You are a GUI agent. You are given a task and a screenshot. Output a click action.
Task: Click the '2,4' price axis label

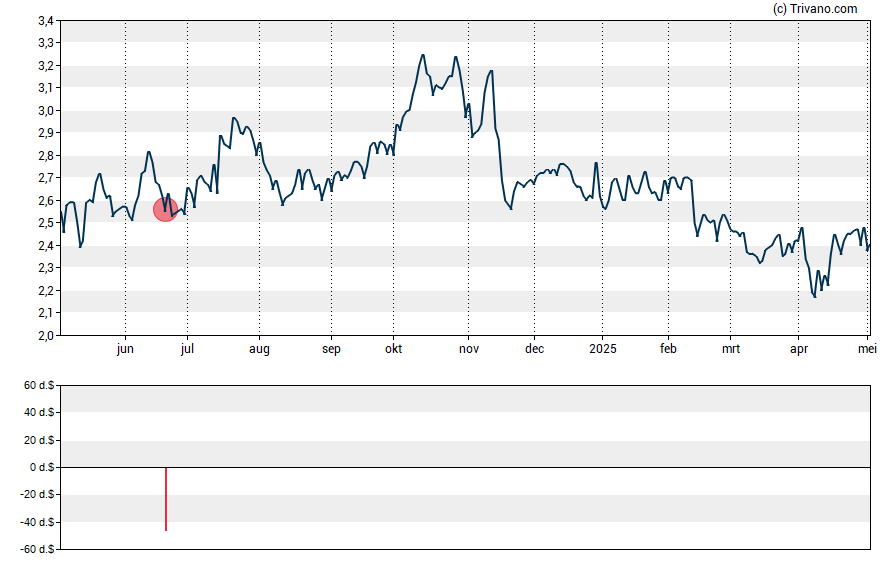pos(46,246)
